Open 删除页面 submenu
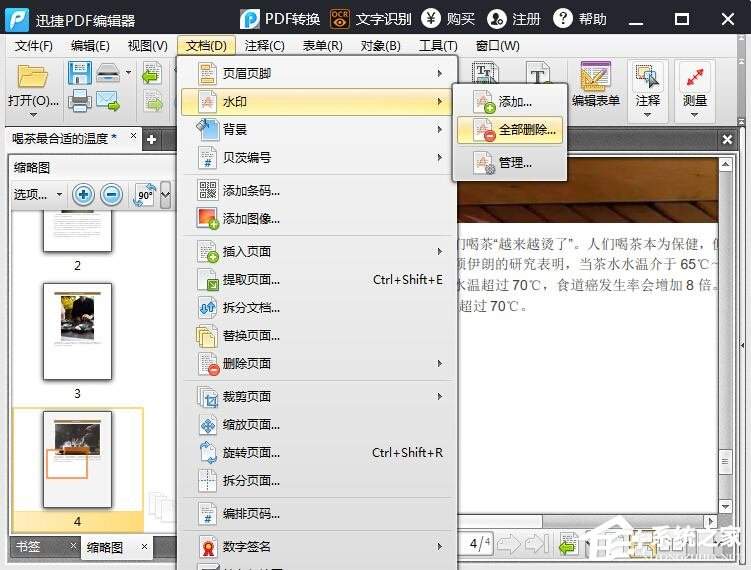The height and width of the screenshot is (570, 751). [318, 364]
